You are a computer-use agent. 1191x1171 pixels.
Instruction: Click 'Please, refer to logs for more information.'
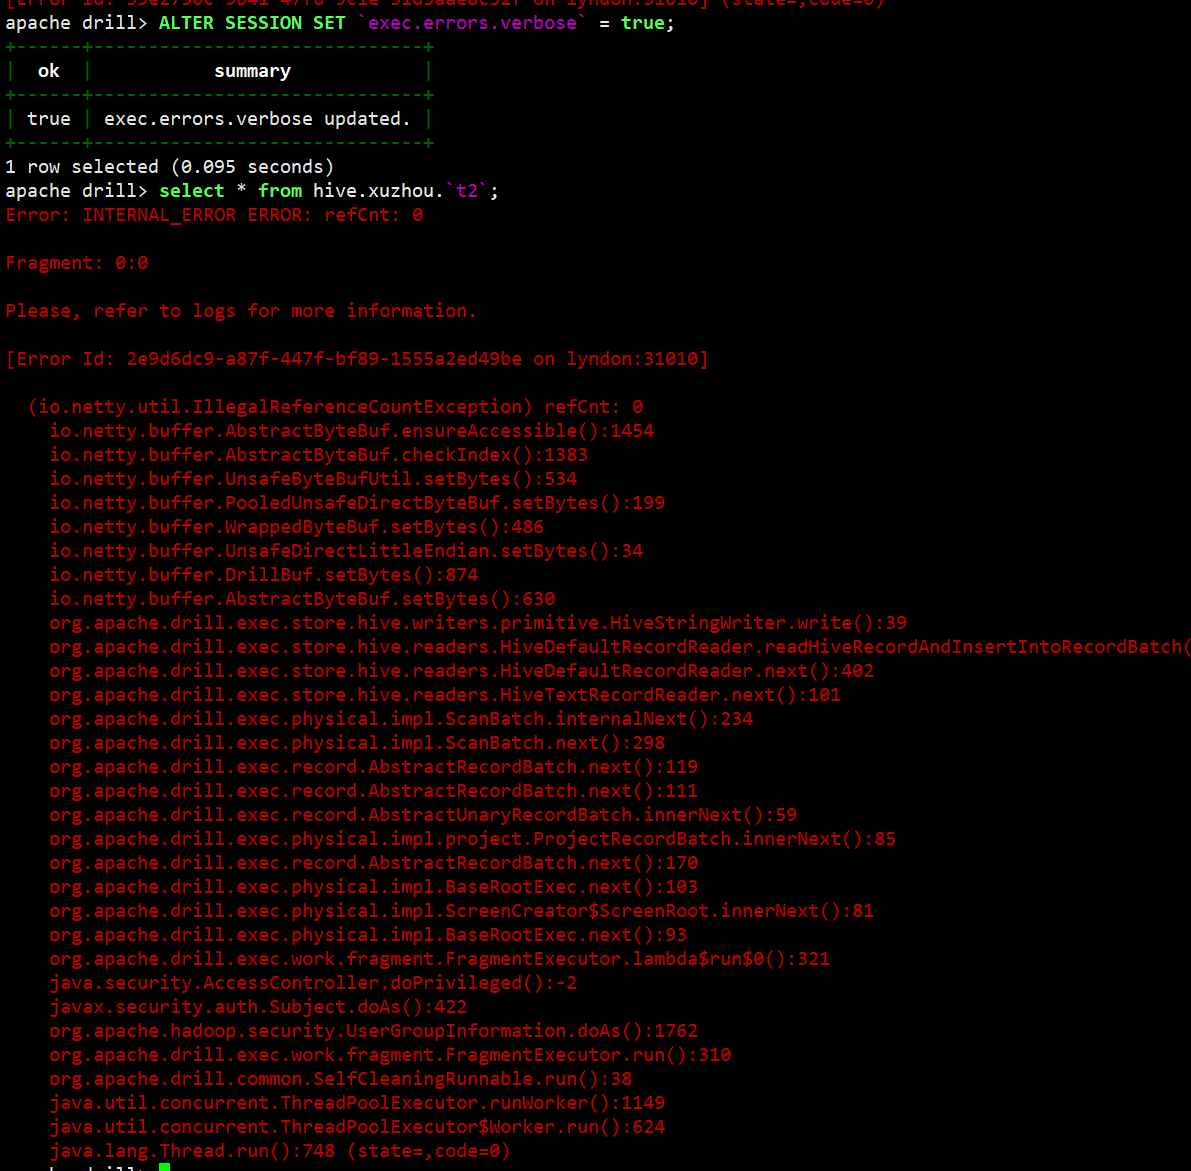tap(241, 311)
